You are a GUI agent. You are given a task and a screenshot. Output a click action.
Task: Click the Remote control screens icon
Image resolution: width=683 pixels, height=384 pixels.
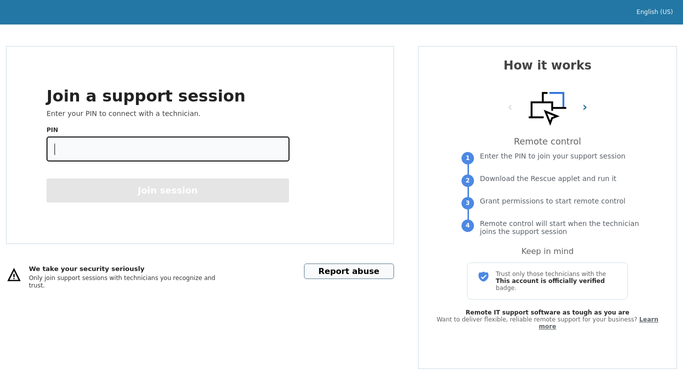(548, 108)
